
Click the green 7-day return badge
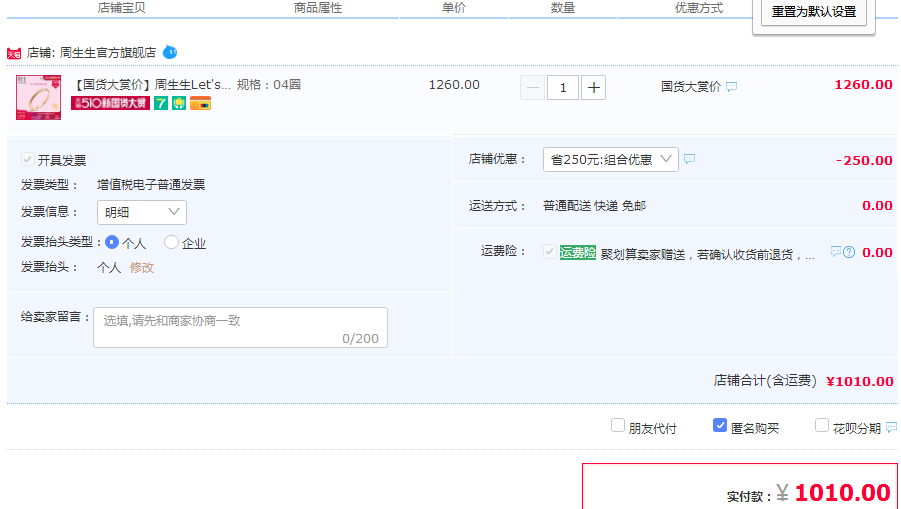pos(161,103)
